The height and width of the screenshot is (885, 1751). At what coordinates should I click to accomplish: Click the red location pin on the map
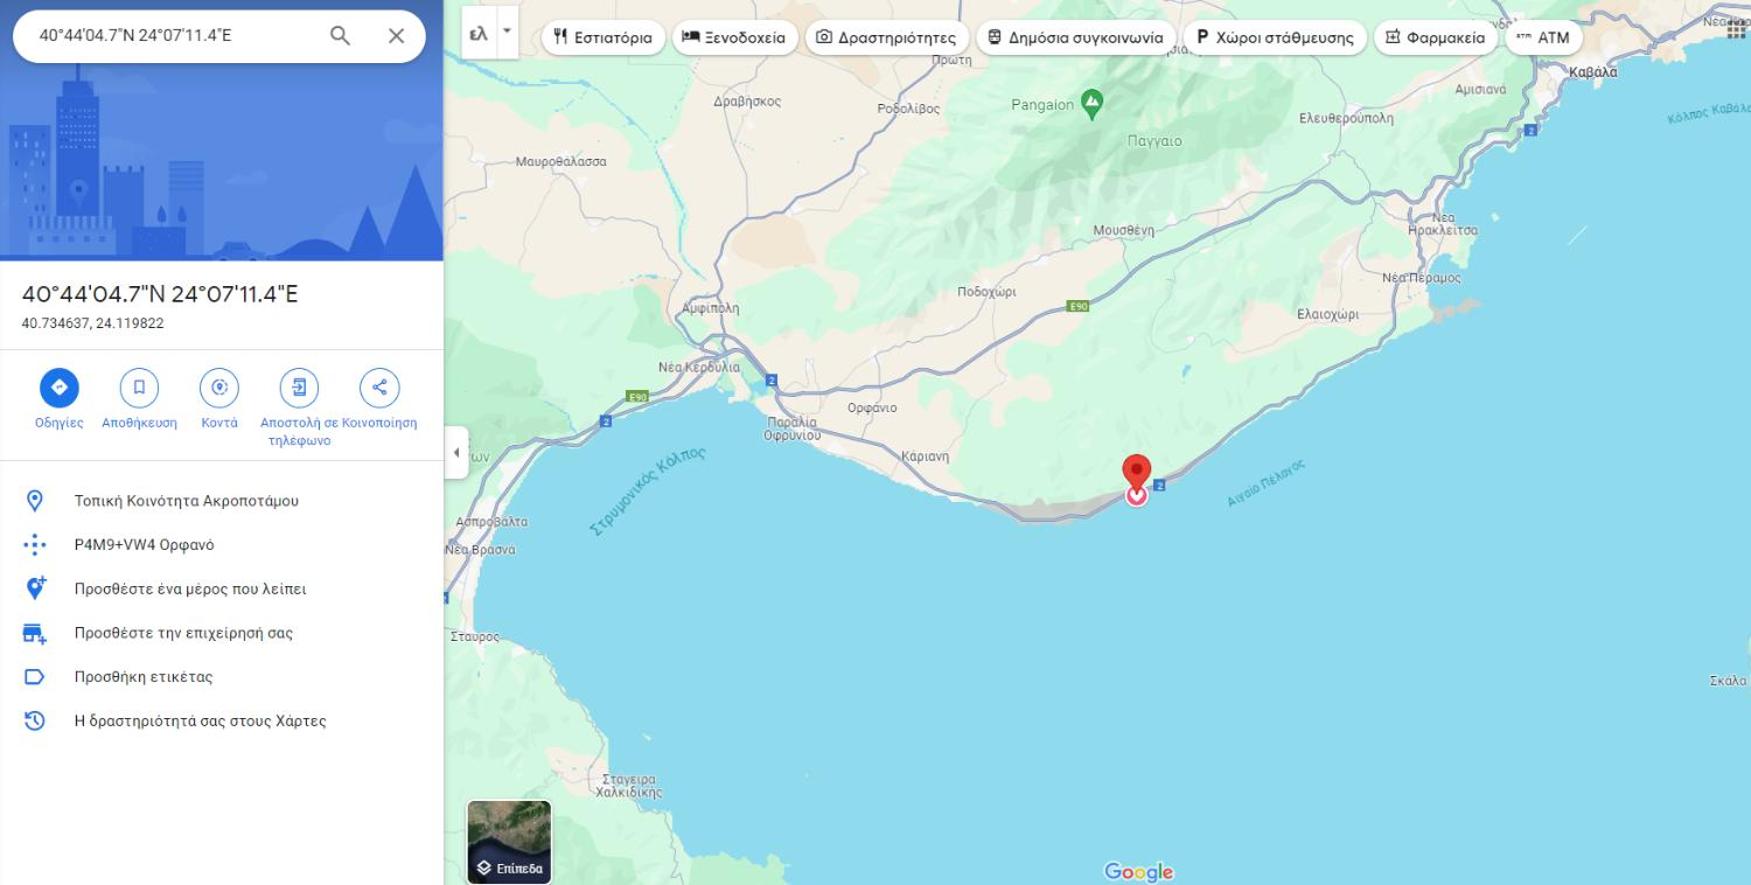click(x=1136, y=474)
